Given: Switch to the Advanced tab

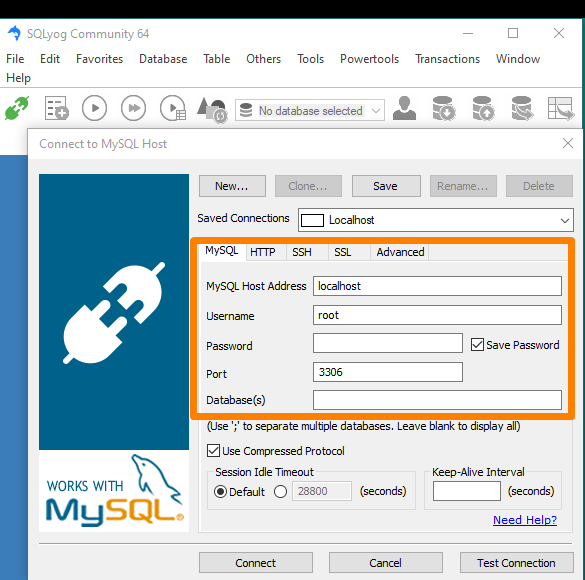Looking at the screenshot, I should coord(400,252).
